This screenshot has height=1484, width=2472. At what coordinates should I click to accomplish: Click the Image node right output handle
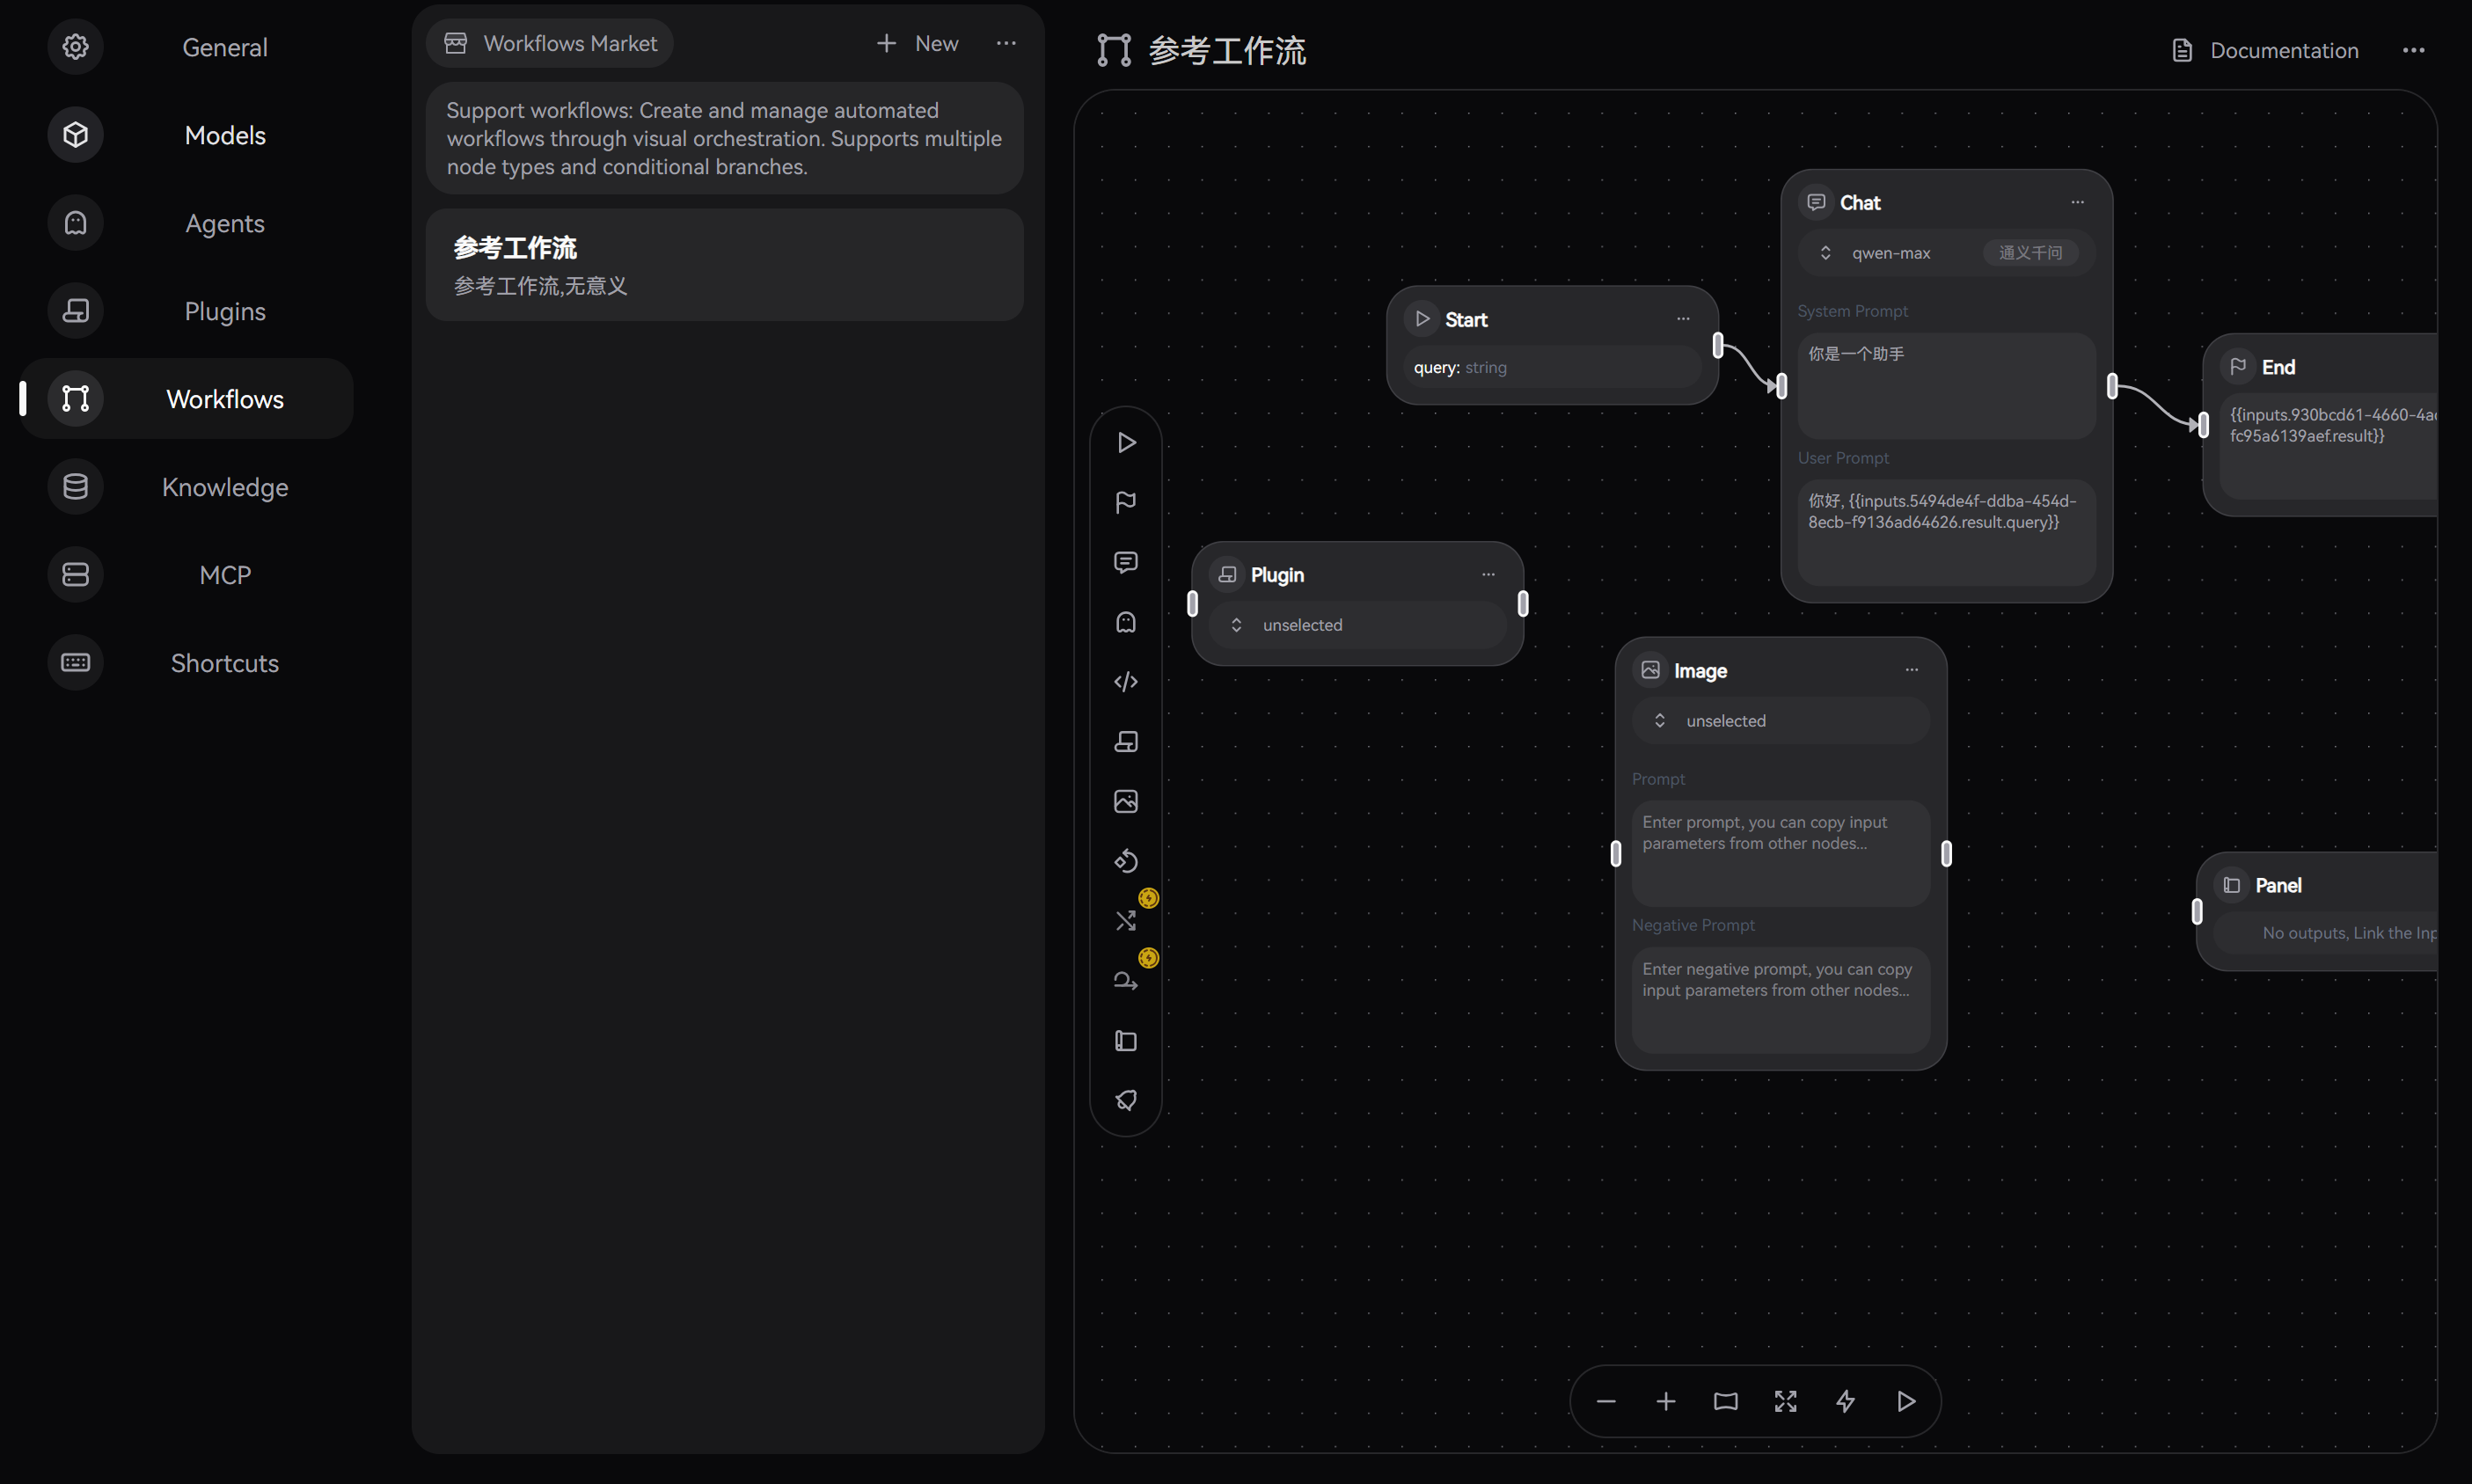(1946, 853)
